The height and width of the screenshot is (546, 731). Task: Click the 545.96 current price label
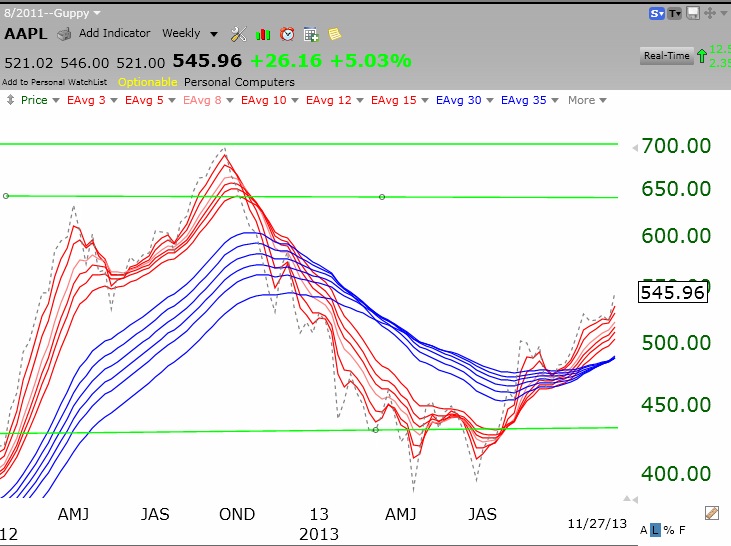(673, 292)
